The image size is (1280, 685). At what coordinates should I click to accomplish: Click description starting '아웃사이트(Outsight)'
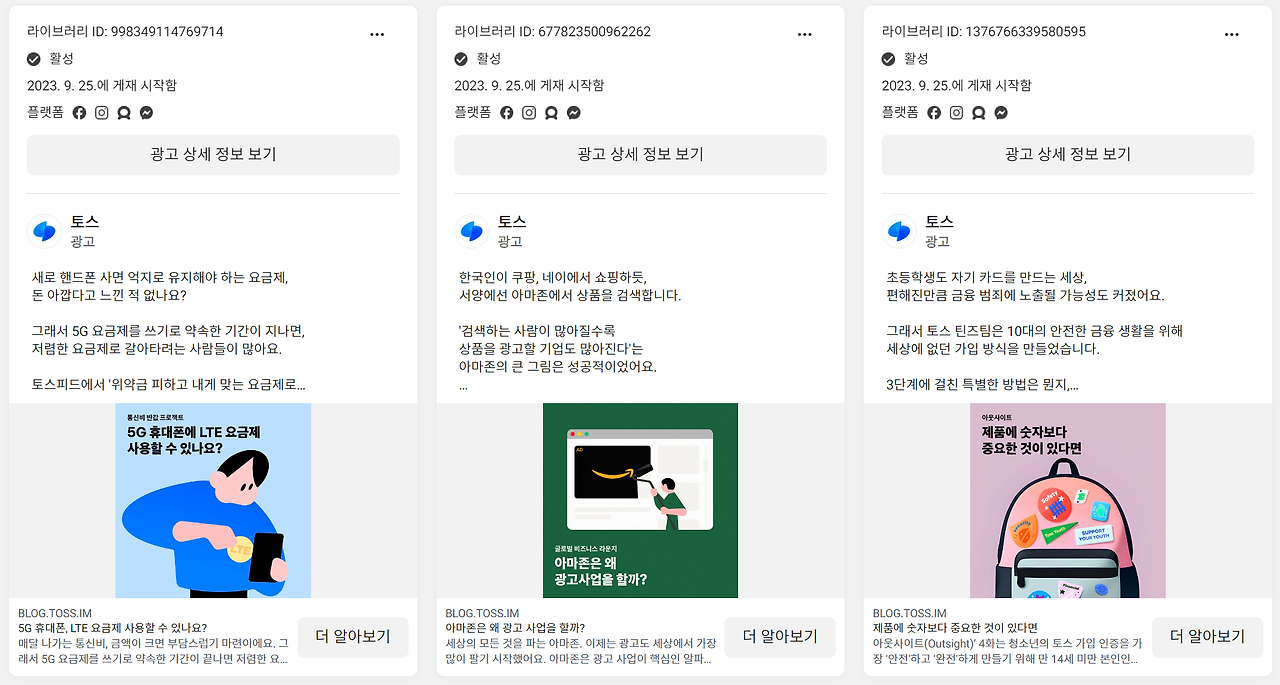(x=1007, y=651)
